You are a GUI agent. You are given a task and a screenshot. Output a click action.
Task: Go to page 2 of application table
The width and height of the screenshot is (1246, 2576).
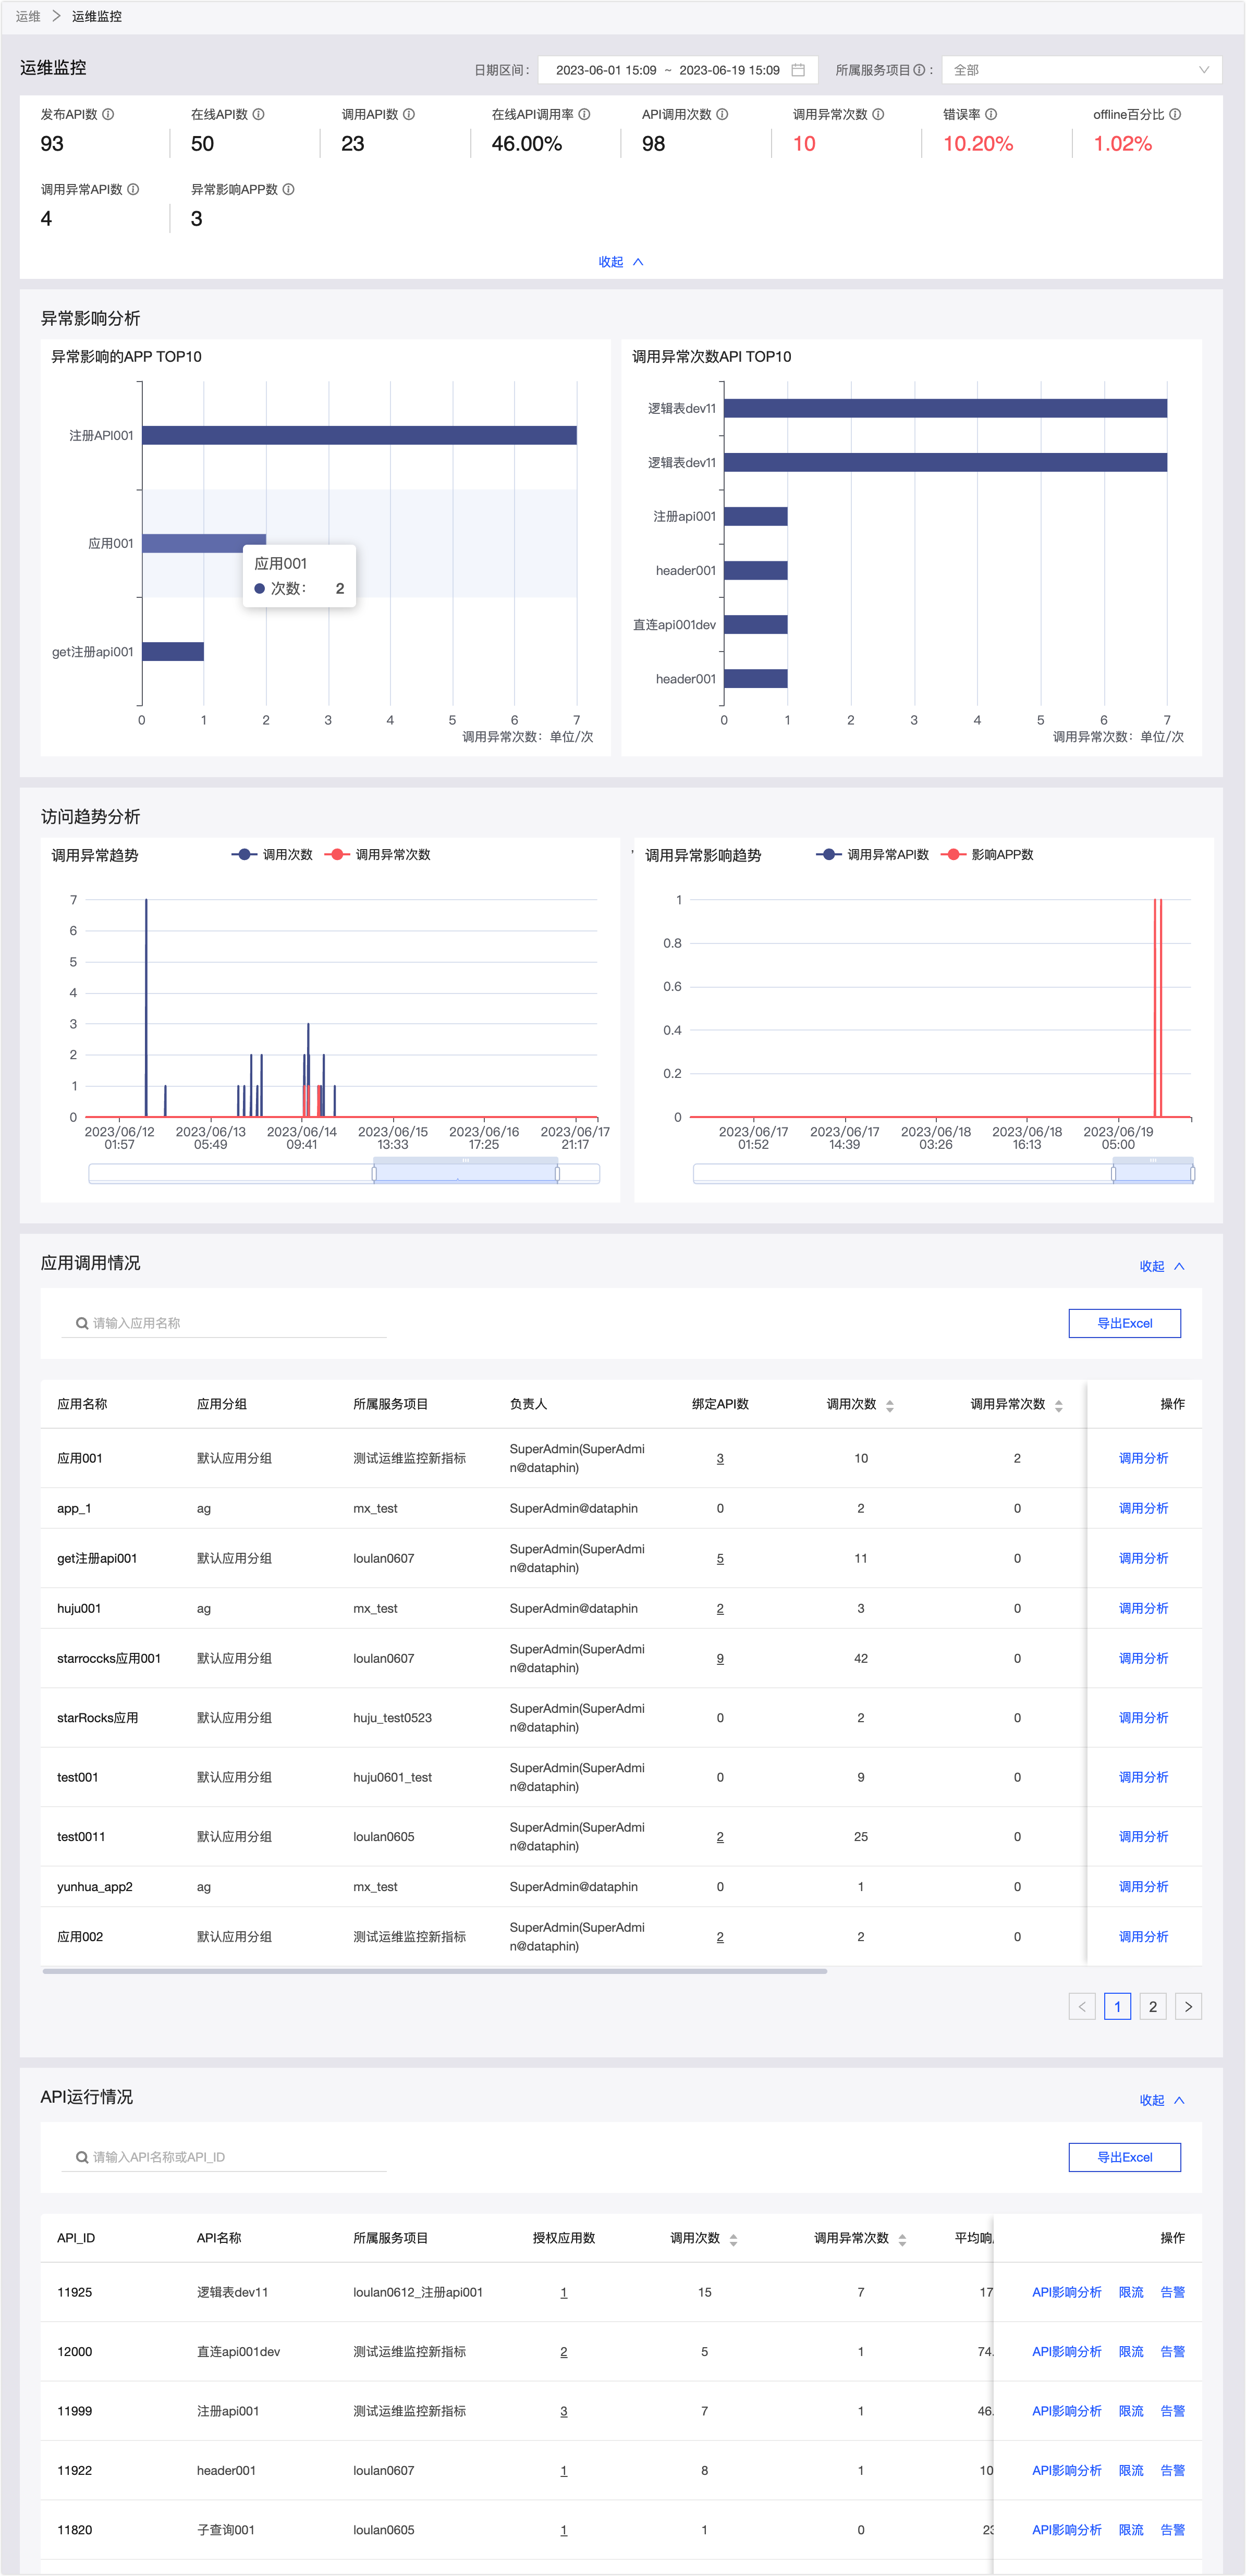[1153, 2006]
